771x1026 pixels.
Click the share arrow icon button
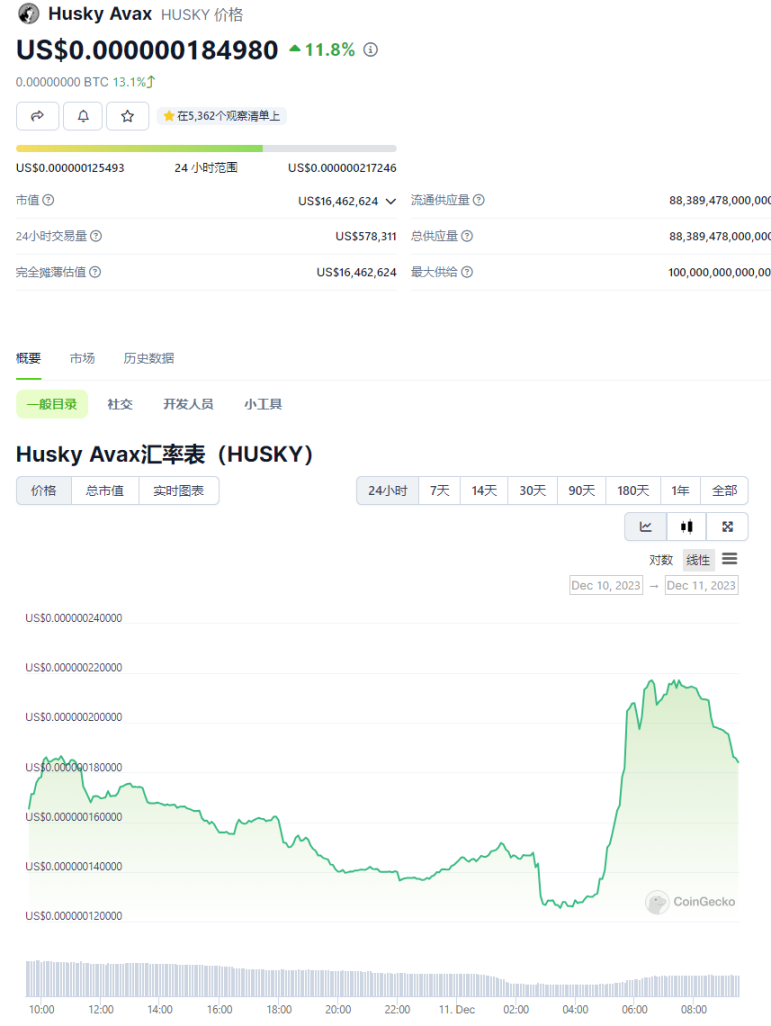tap(37, 116)
